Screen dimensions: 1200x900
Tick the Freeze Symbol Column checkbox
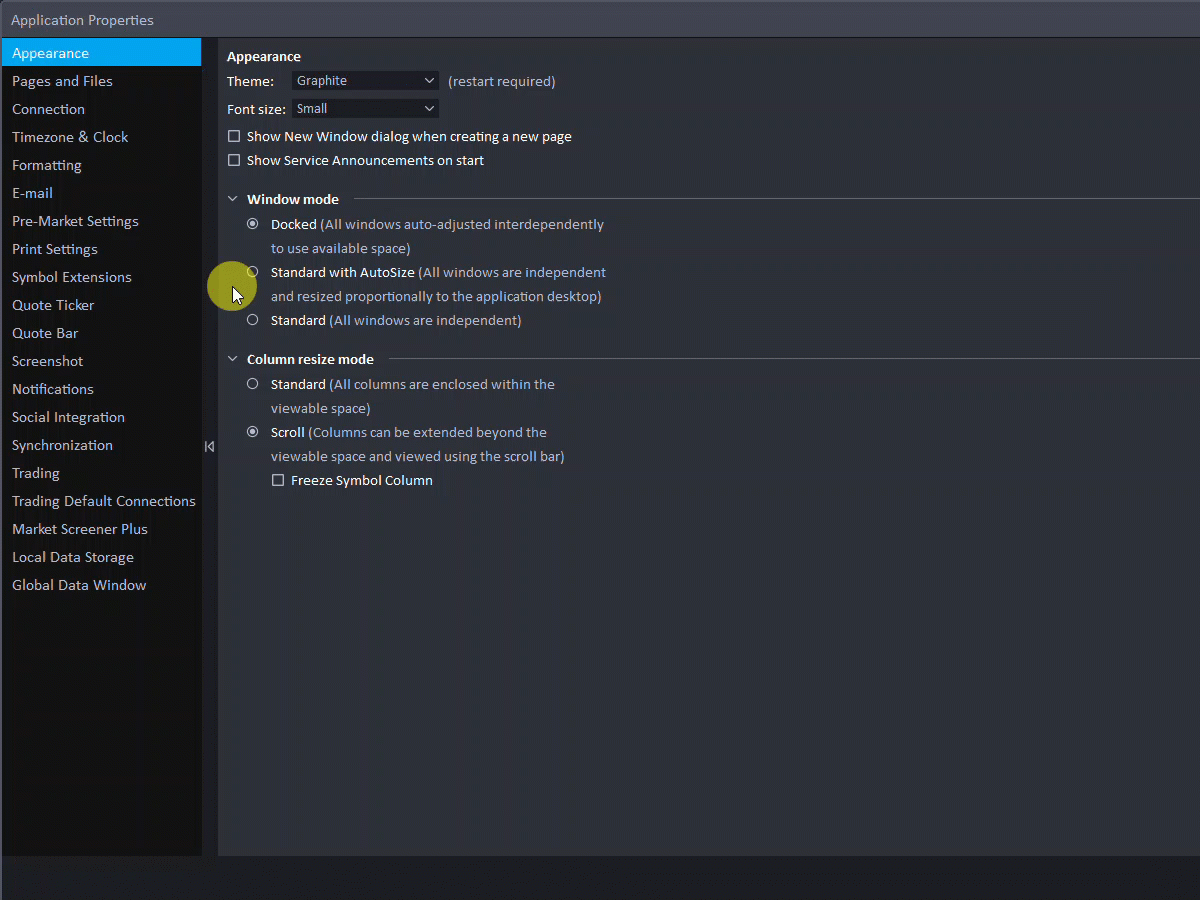tap(278, 480)
